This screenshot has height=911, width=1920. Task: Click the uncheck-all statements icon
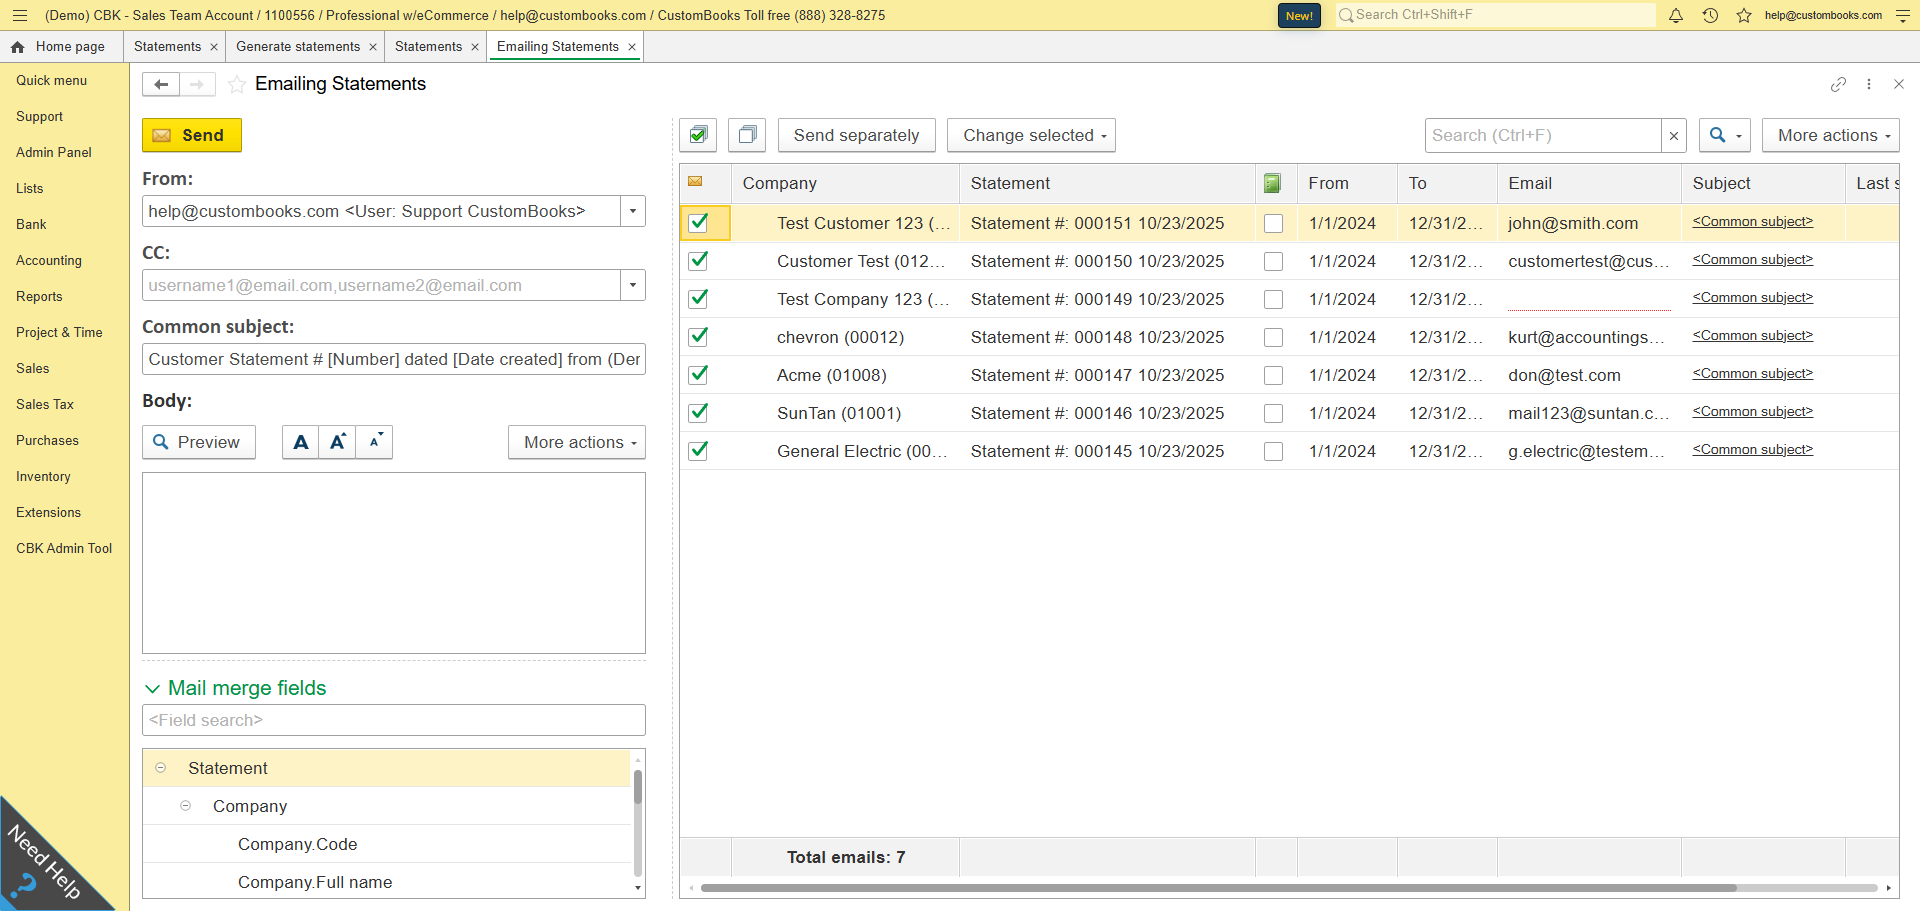(746, 135)
